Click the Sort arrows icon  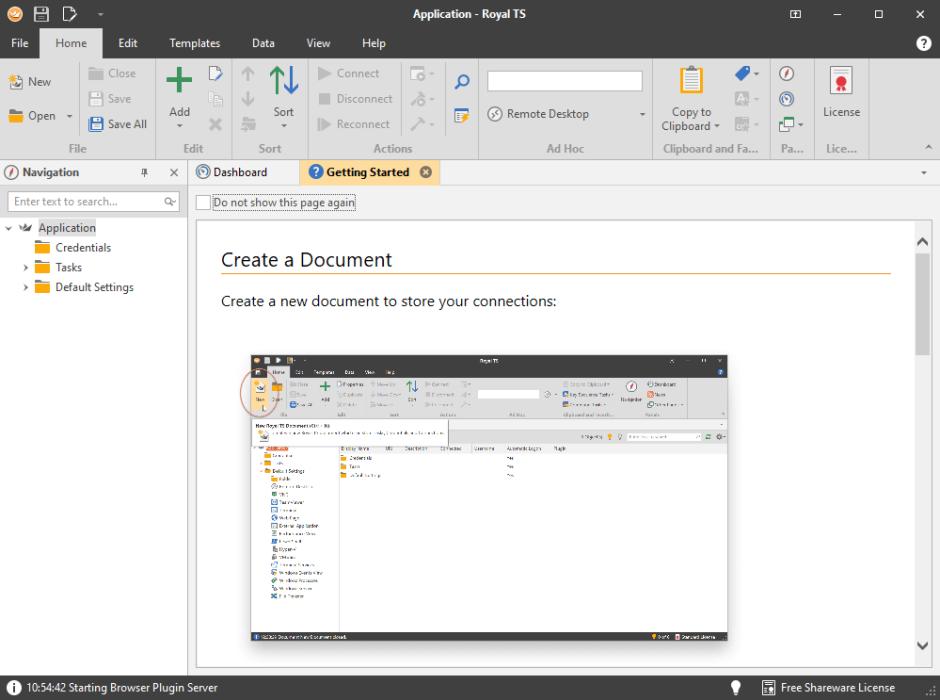(x=284, y=80)
